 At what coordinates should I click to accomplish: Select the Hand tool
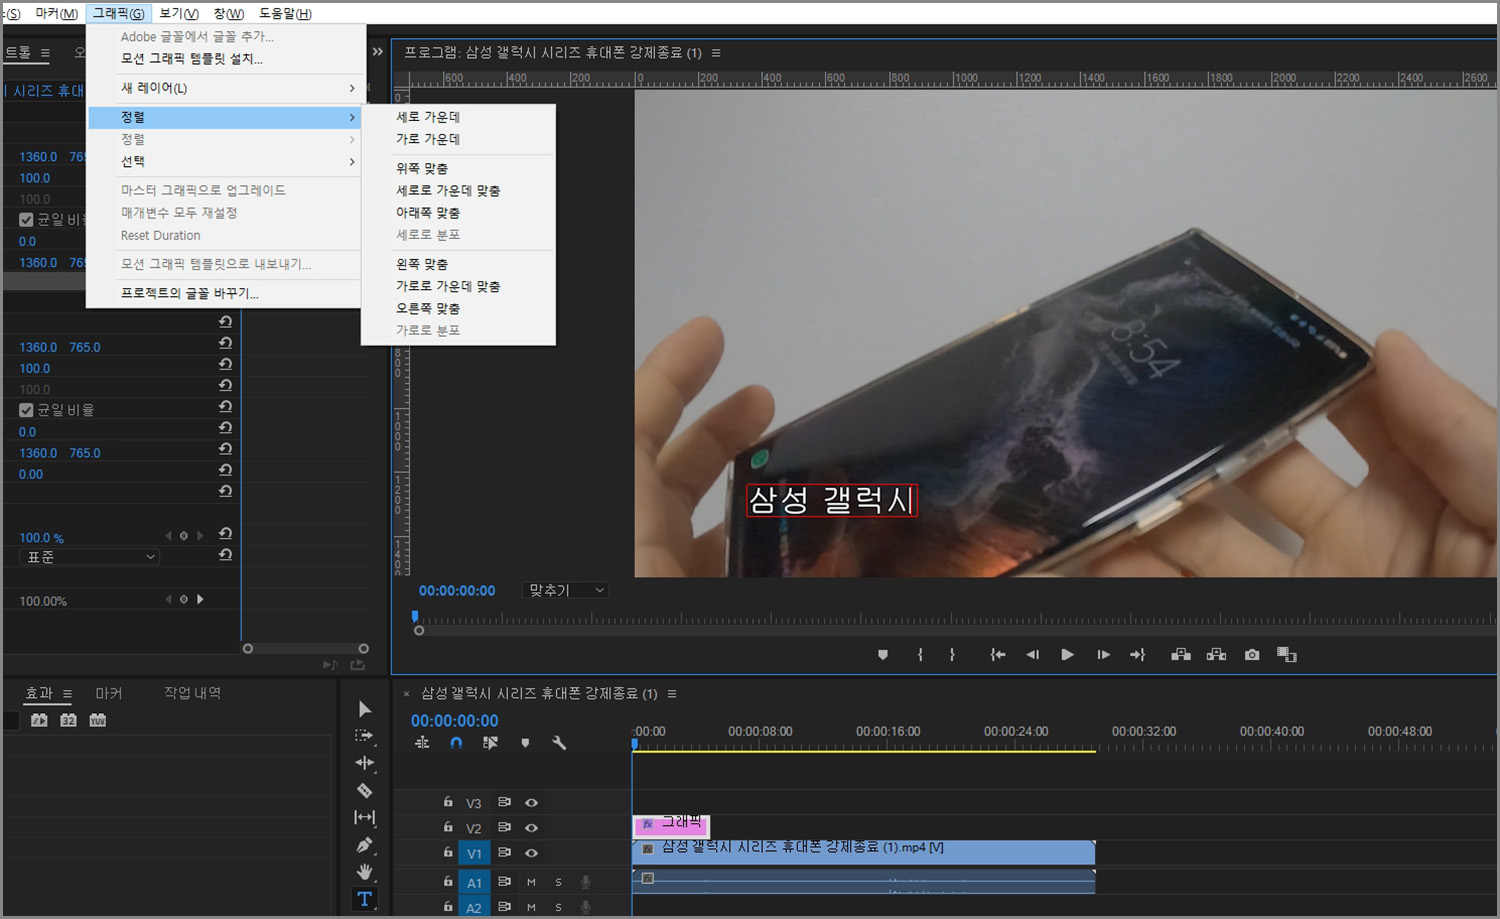pyautogui.click(x=365, y=872)
